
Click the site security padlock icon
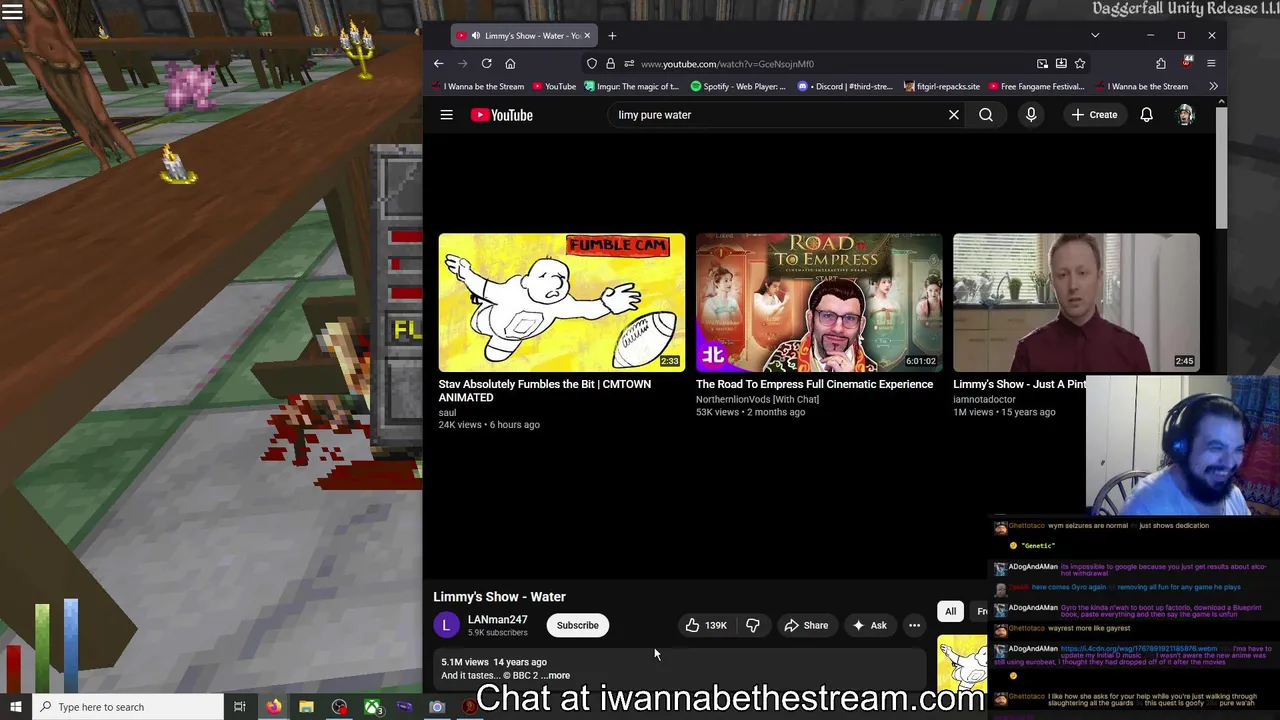coord(610,64)
